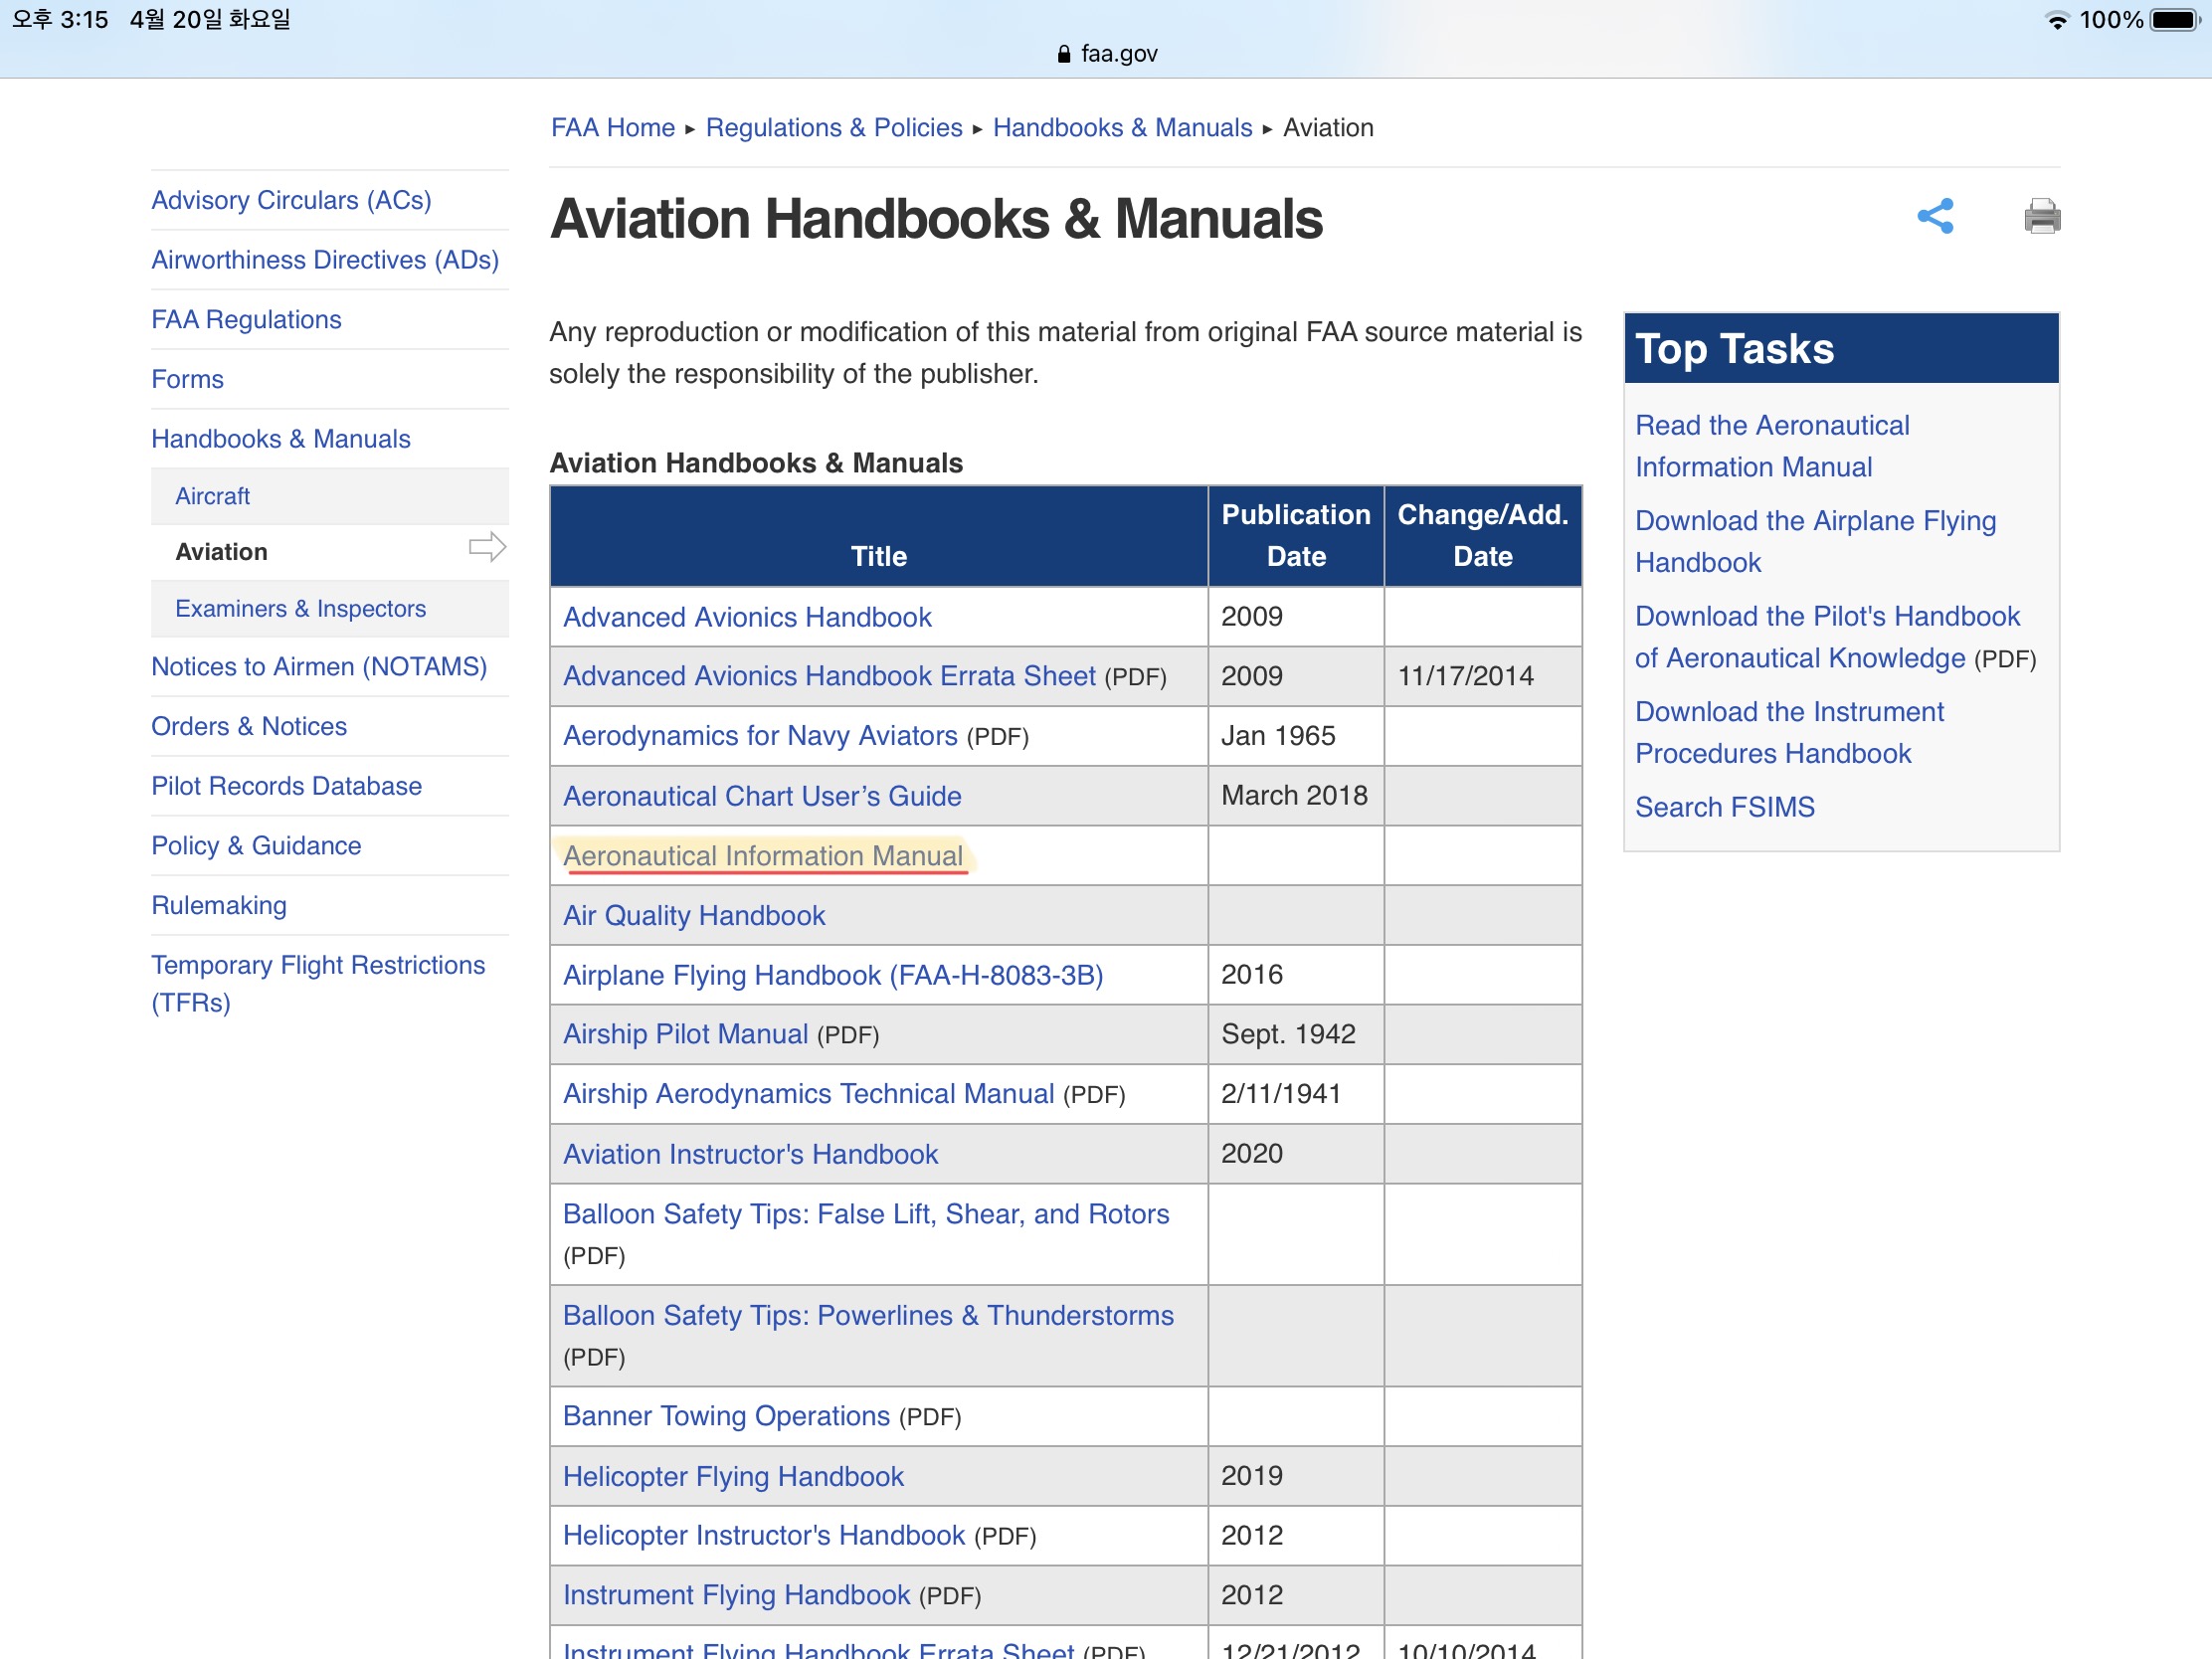Viewport: 2212px width, 1659px height.
Task: Open Balloon Safety Tips: False Lift link
Action: pyautogui.click(x=866, y=1214)
